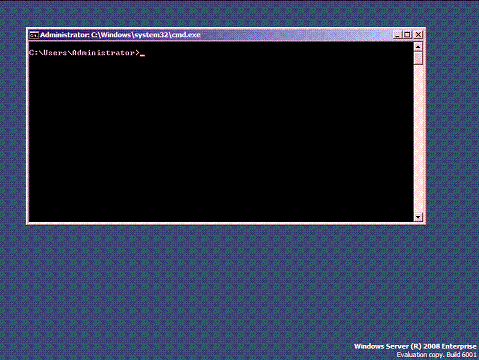Click 'Windows Server (R) 2008 Enterprise' watermark
The height and width of the screenshot is (360, 479).
point(415,346)
